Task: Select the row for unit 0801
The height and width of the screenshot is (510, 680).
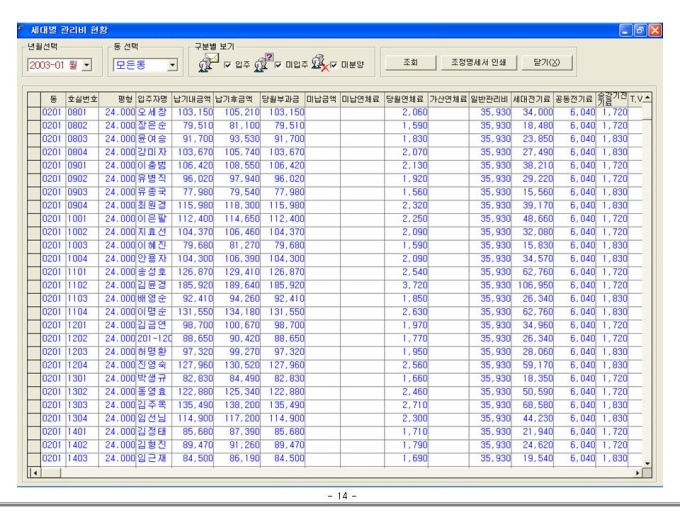Action: [x=82, y=113]
